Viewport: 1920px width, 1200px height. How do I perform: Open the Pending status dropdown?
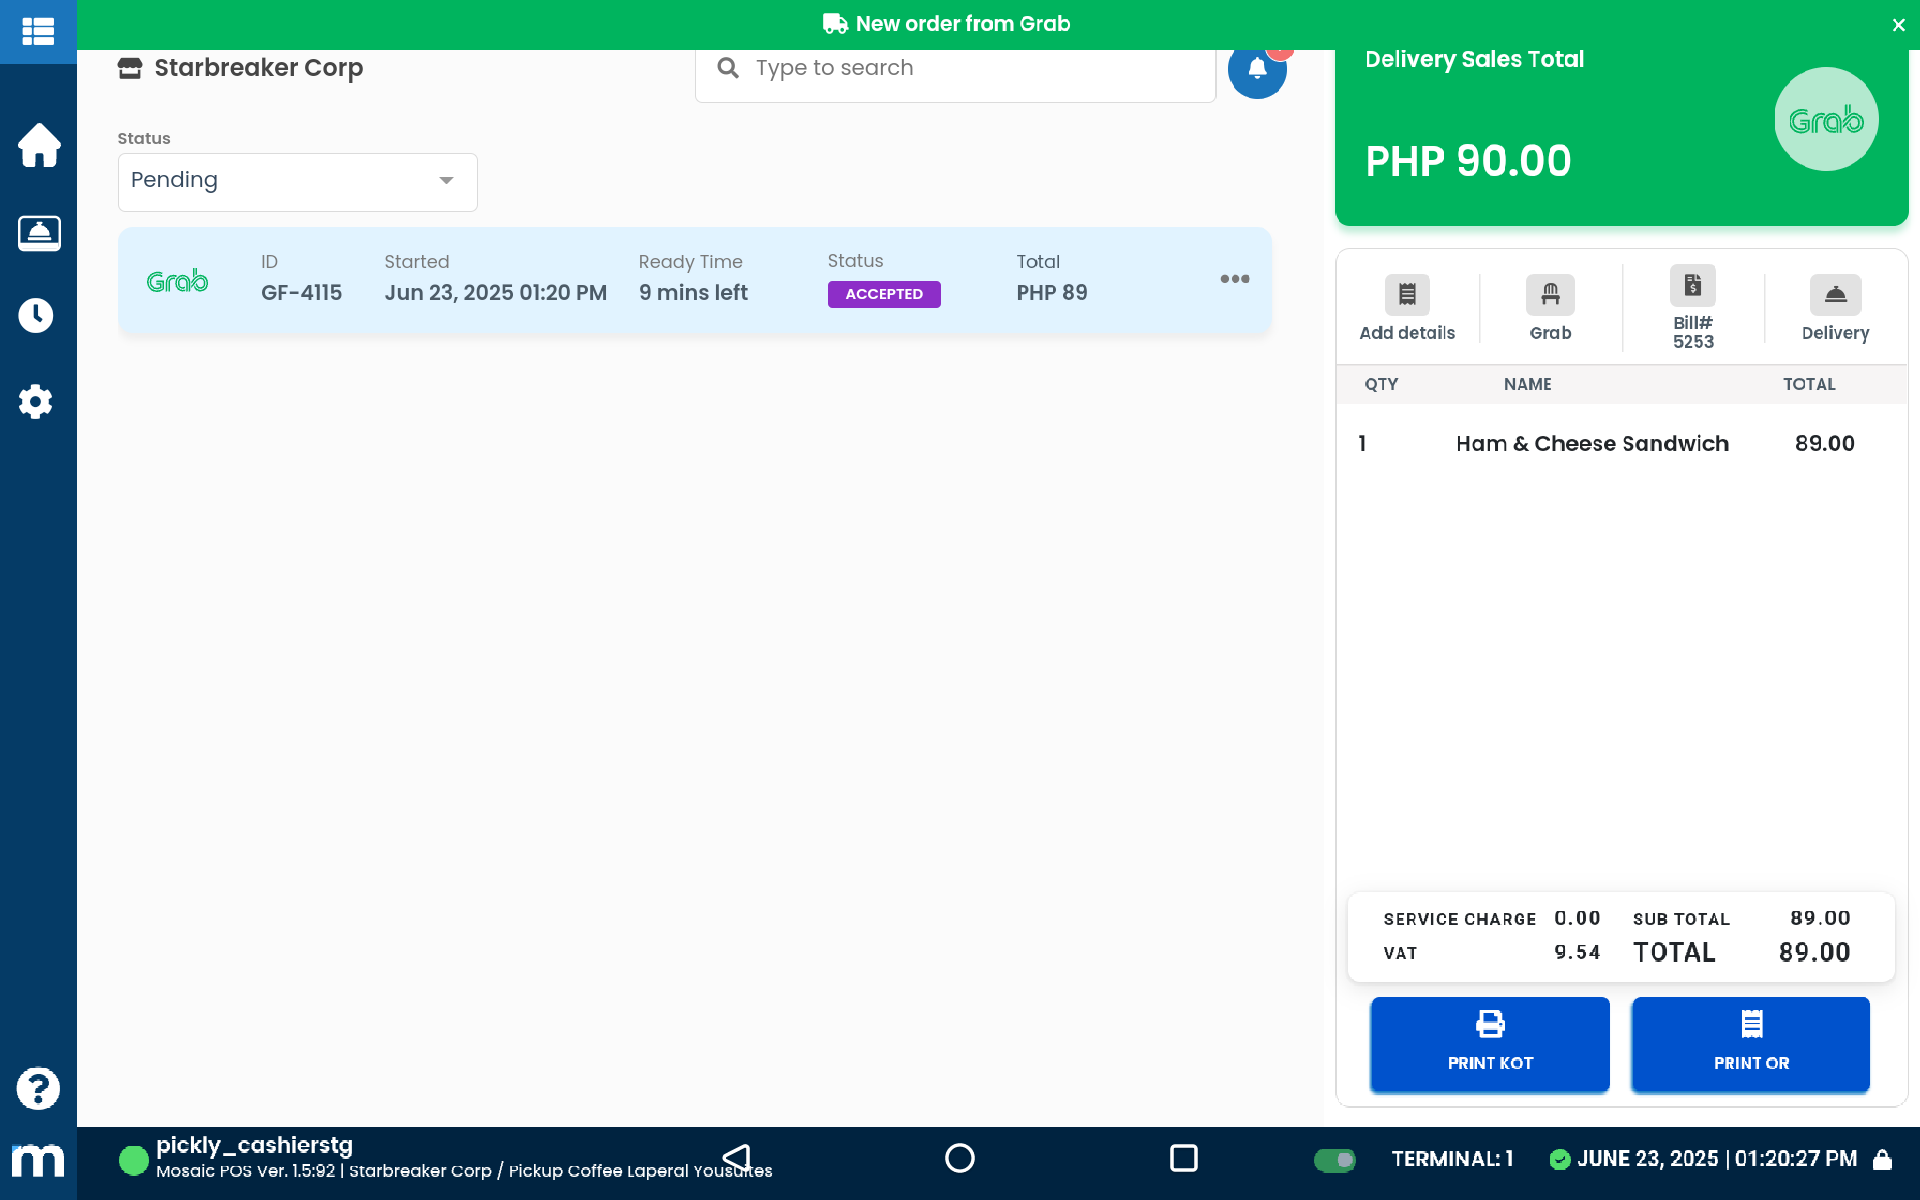[296, 181]
